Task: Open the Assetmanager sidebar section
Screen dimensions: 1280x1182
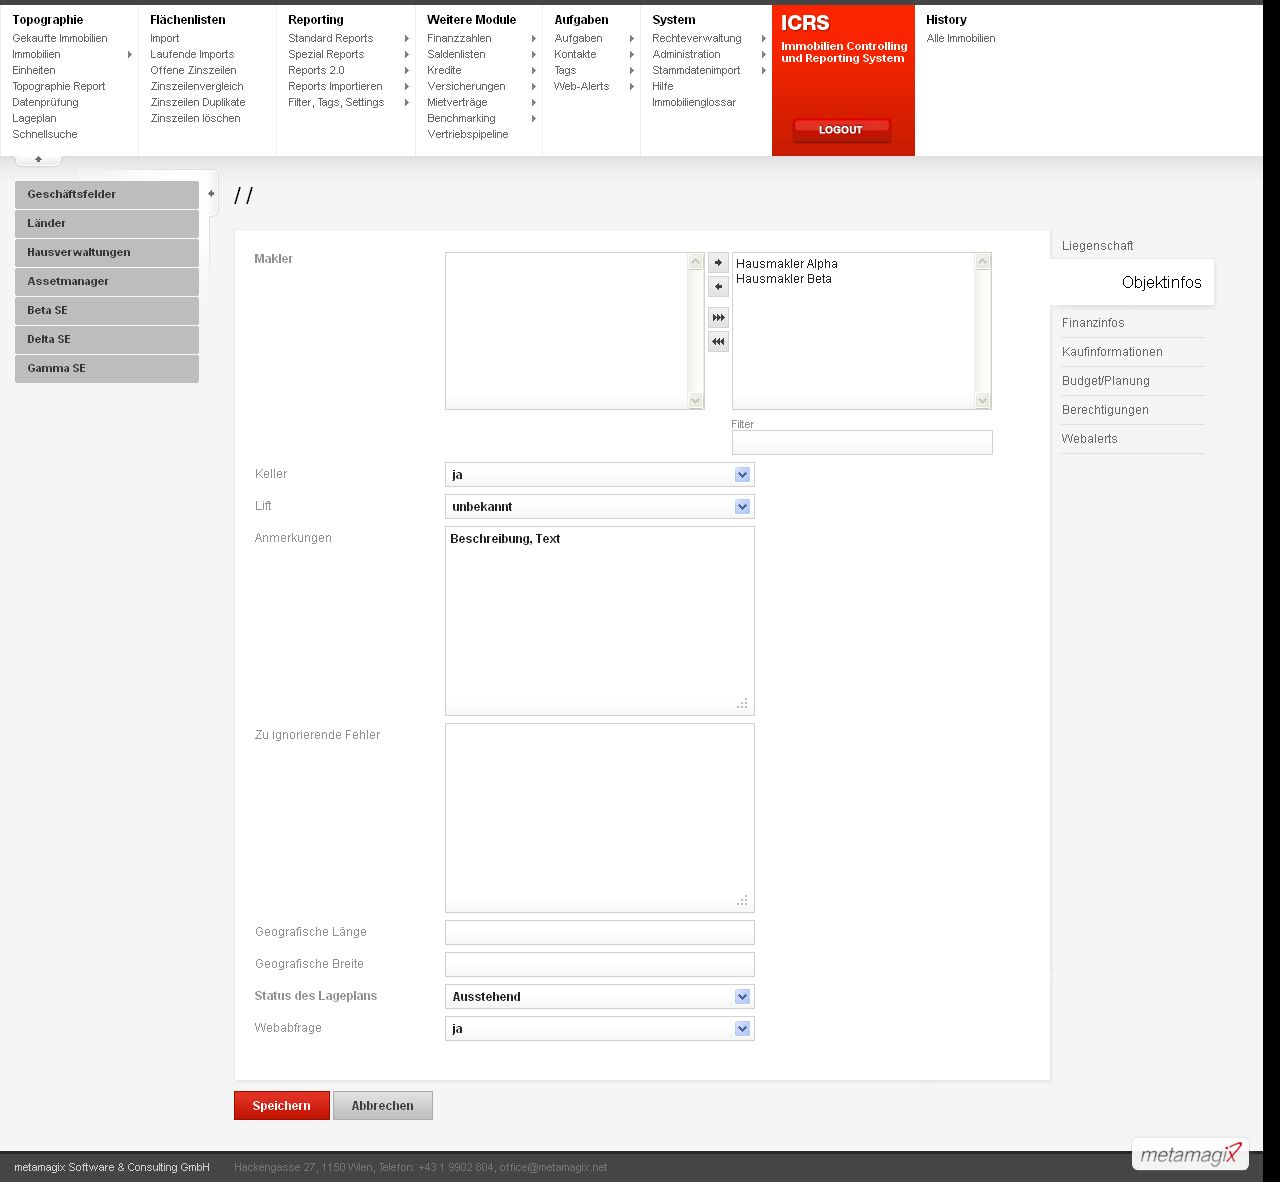Action: [x=107, y=282]
